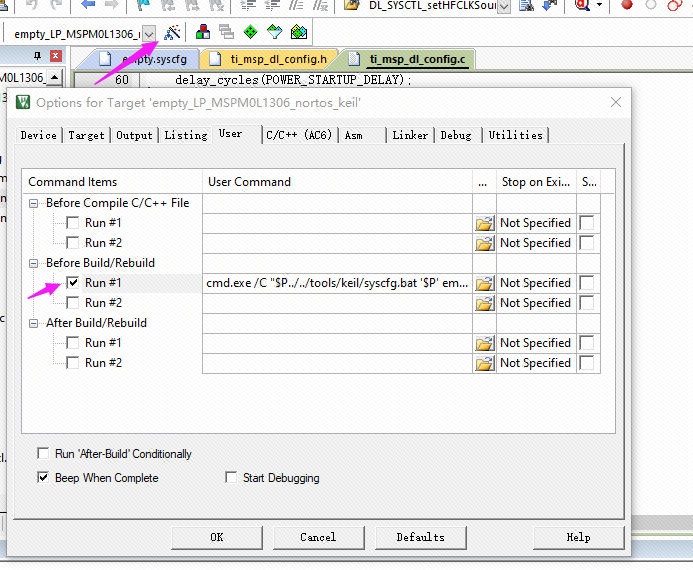This screenshot has width=693, height=570.
Task: Click the Defaults button
Action: coord(420,537)
